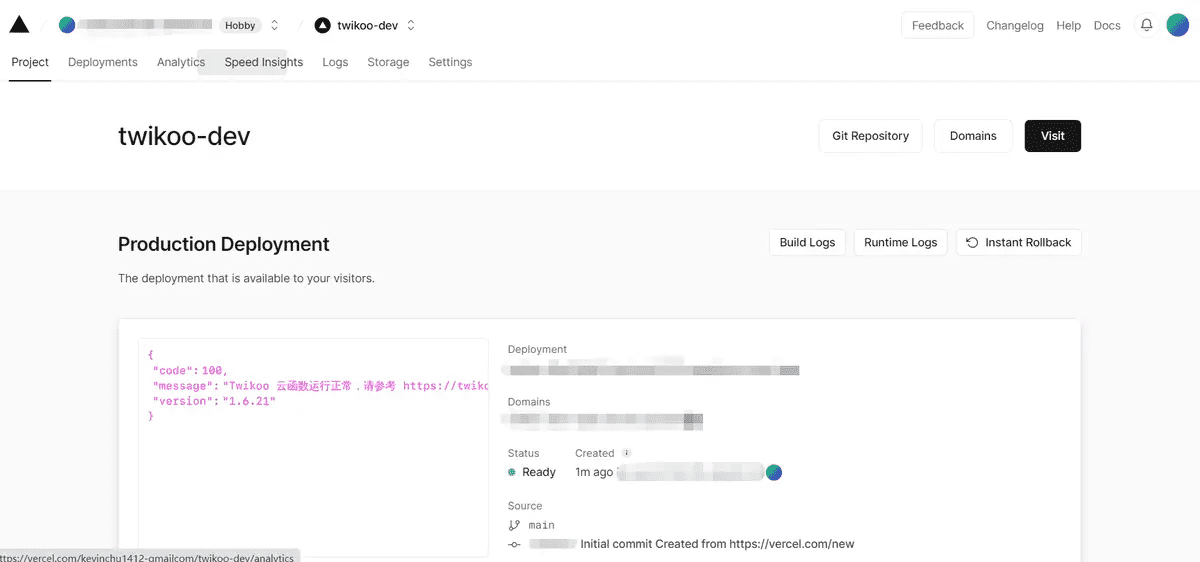Viewport: 1200px width, 562px height.
Task: Open Build Logs
Action: (807, 242)
